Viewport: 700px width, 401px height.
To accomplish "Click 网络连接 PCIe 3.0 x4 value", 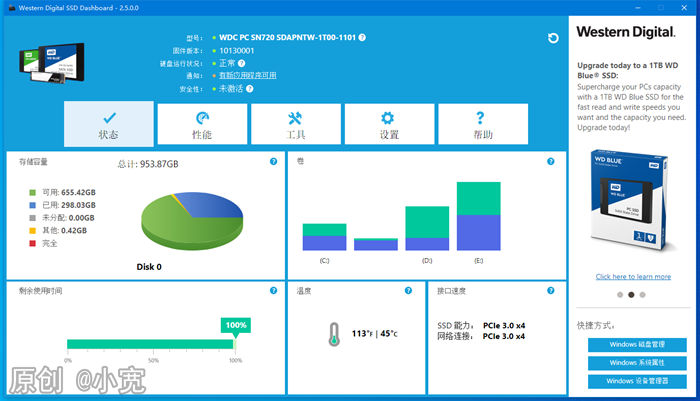I will coord(504,336).
